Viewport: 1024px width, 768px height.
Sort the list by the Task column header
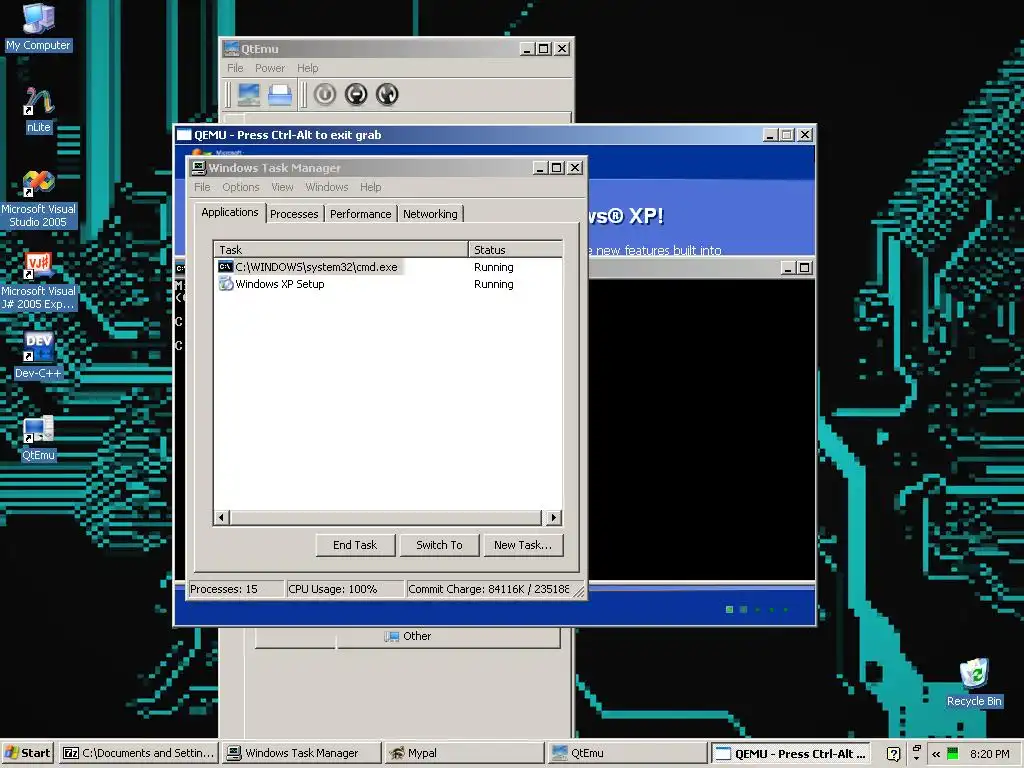pyautogui.click(x=341, y=249)
